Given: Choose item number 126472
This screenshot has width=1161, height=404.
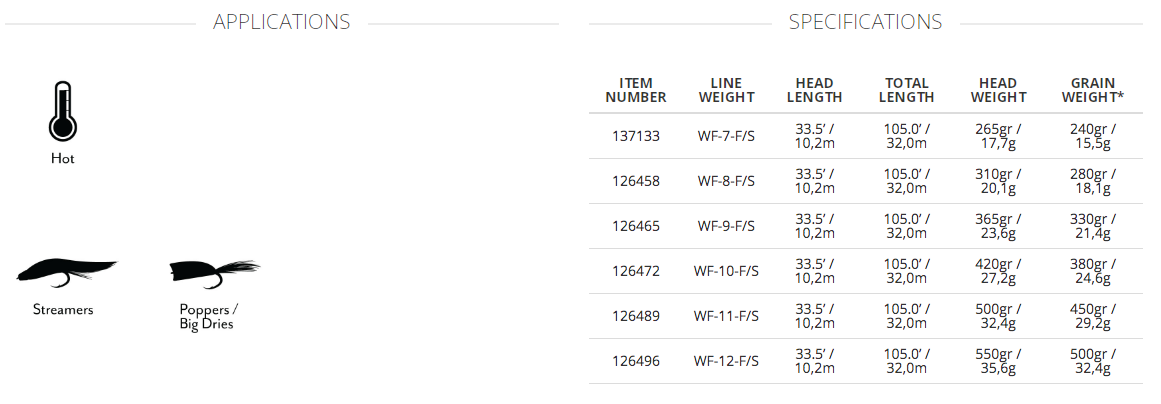Looking at the screenshot, I should [636, 271].
